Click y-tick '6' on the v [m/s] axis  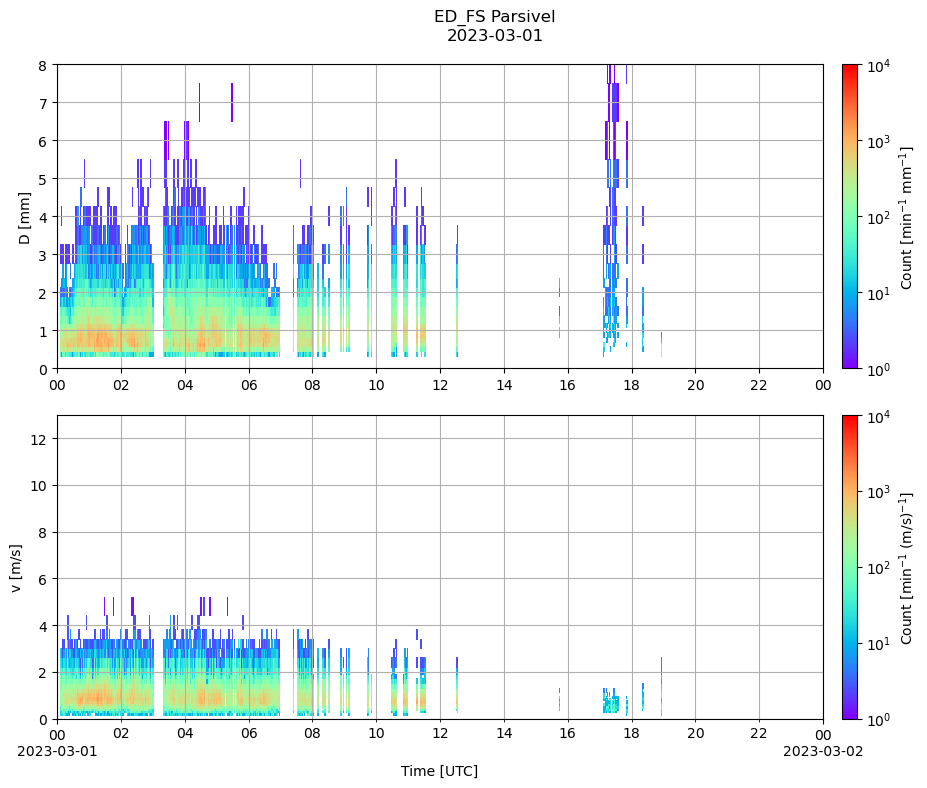43,579
